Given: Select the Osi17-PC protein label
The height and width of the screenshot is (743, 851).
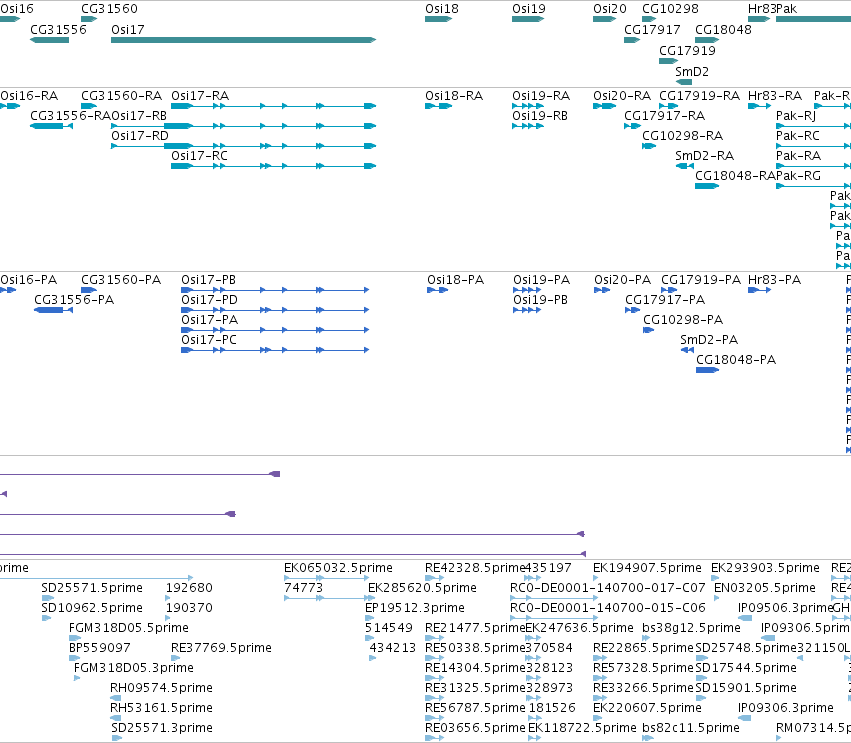Looking at the screenshot, I should (208, 340).
